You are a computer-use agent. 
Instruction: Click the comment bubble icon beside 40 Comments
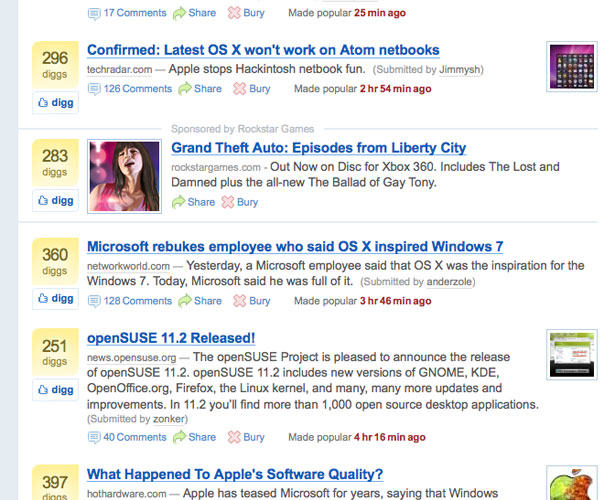pos(94,438)
